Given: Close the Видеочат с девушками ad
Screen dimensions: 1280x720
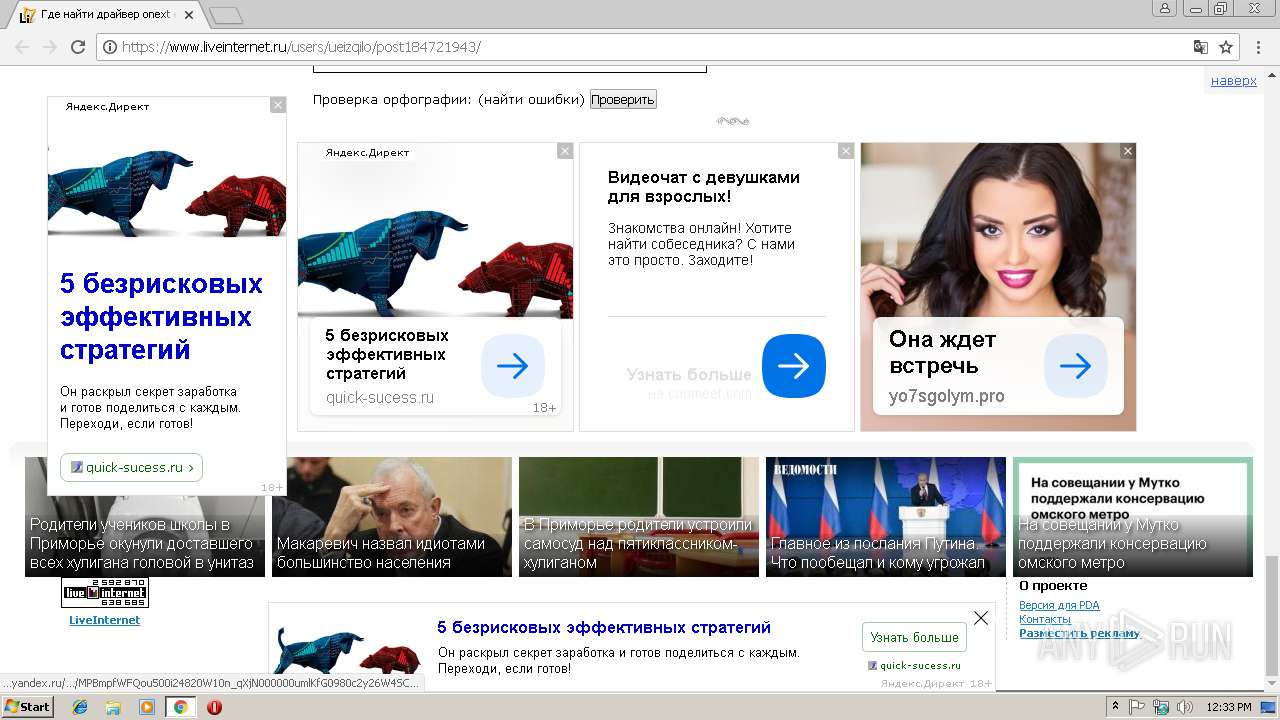Looking at the screenshot, I should tap(846, 151).
